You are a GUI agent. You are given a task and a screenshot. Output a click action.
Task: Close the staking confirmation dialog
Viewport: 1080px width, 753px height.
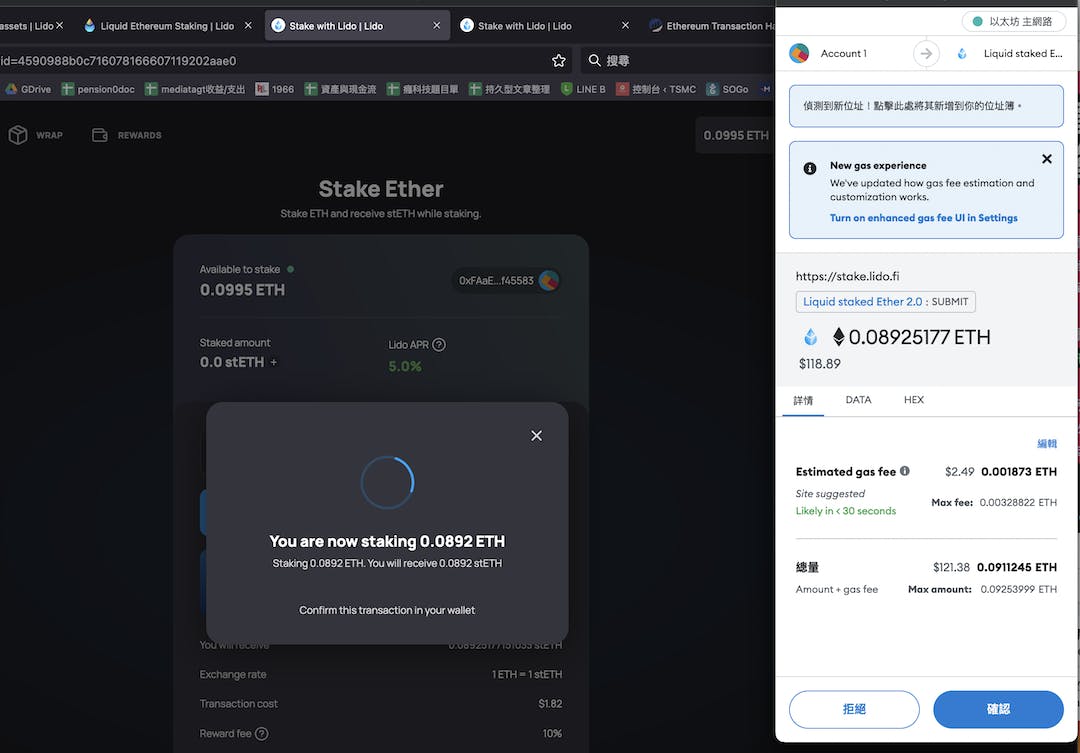(x=537, y=435)
